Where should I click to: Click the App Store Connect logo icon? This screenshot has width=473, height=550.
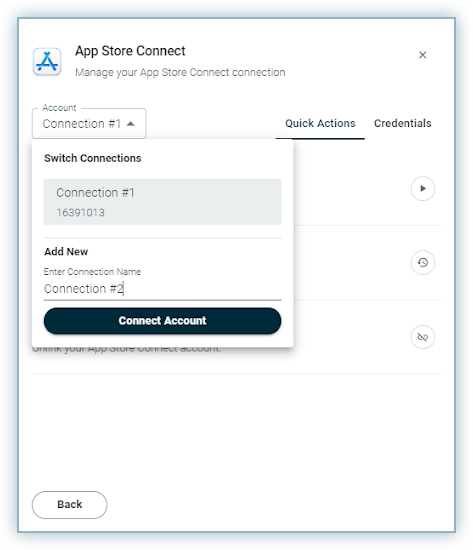coord(47,61)
